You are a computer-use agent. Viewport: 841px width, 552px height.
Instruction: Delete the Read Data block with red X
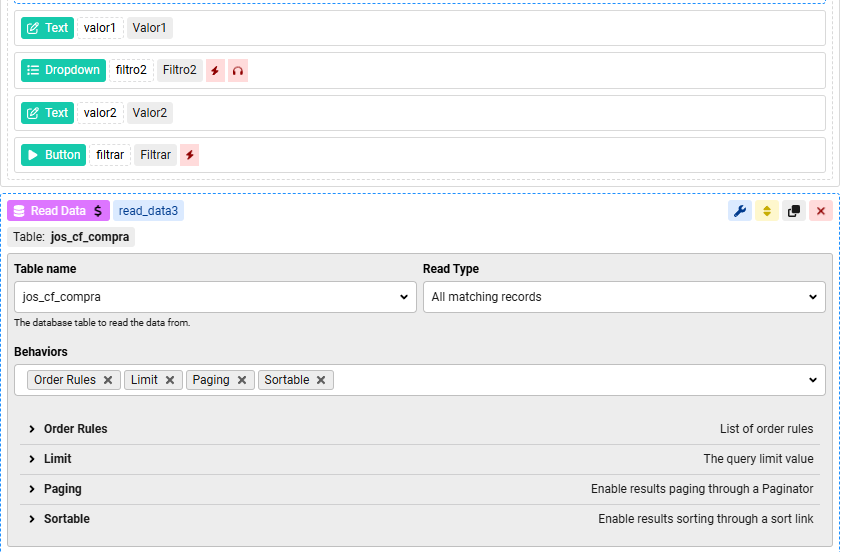tap(821, 211)
